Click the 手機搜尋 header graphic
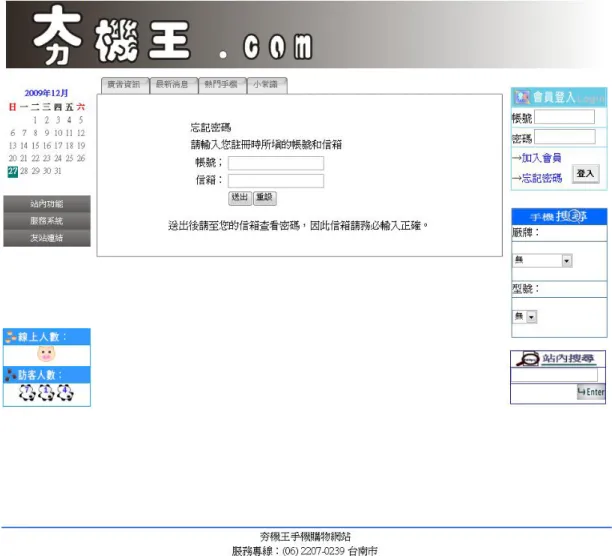Viewport: 612px width, 556px height. [x=559, y=216]
